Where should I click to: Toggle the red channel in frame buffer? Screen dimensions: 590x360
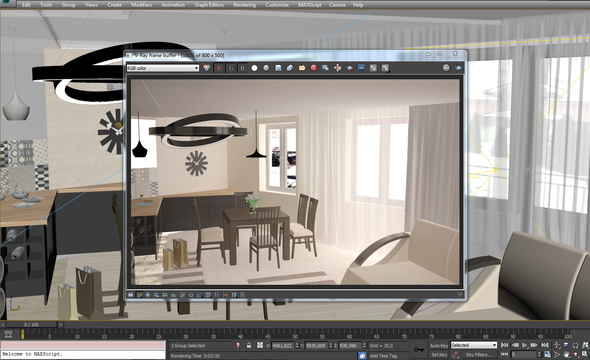point(219,68)
